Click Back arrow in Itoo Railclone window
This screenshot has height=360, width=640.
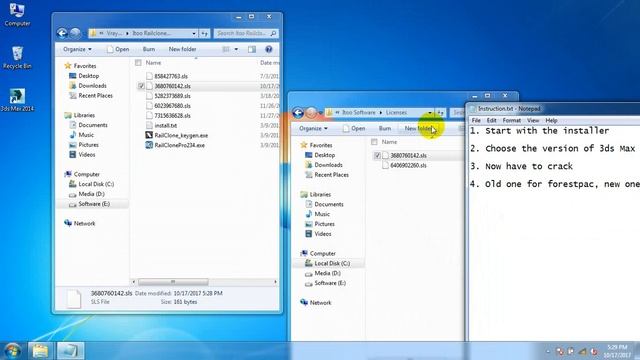[x=62, y=33]
